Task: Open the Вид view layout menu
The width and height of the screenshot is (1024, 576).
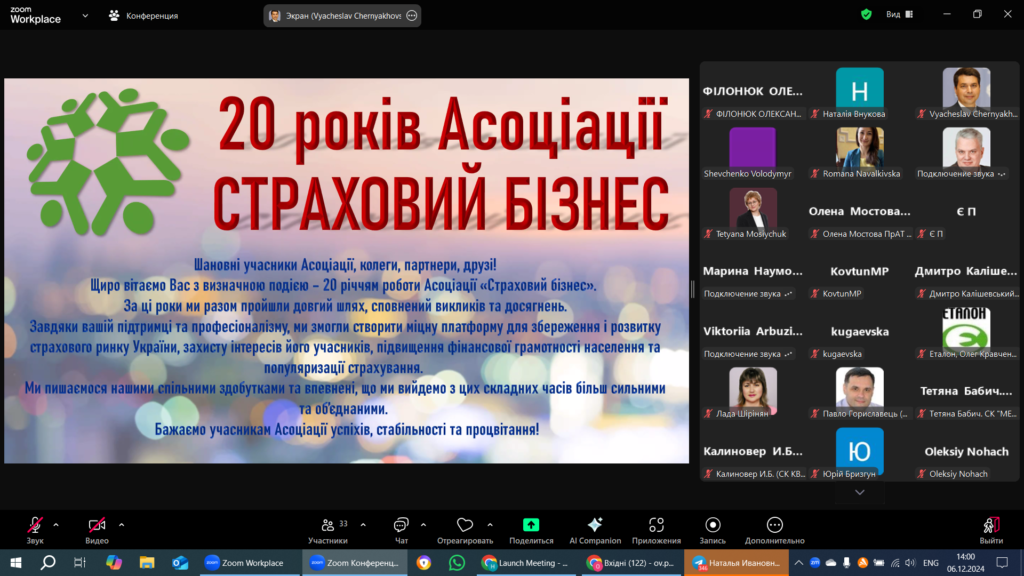Action: (x=899, y=14)
